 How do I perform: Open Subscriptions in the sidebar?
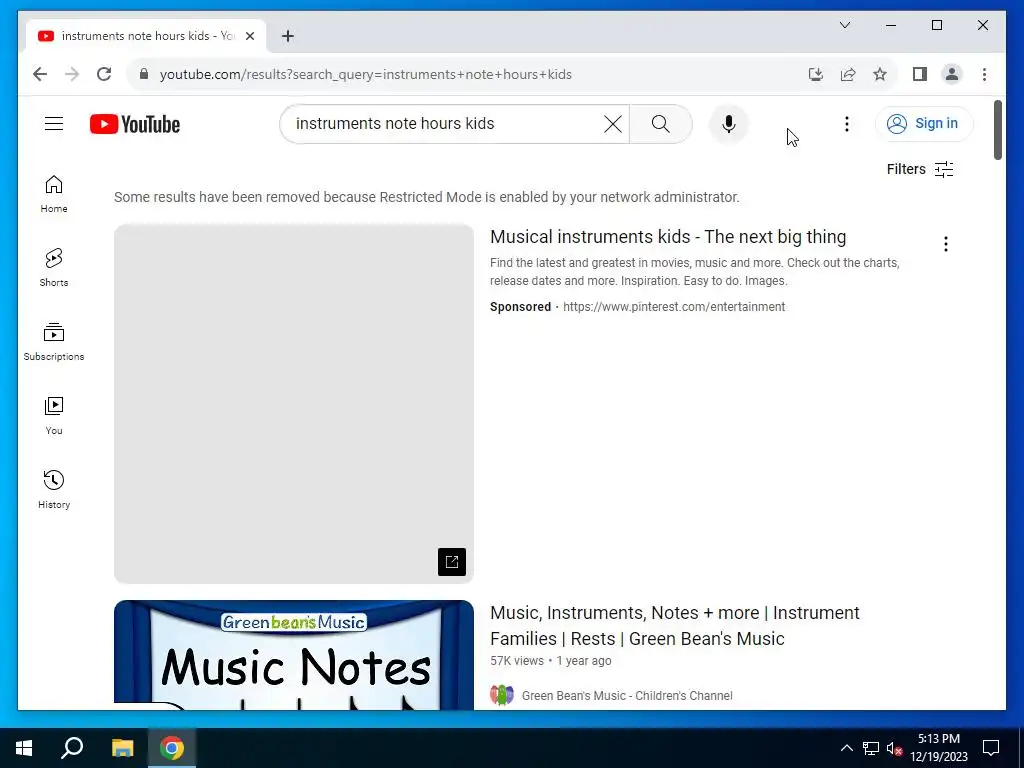(54, 342)
